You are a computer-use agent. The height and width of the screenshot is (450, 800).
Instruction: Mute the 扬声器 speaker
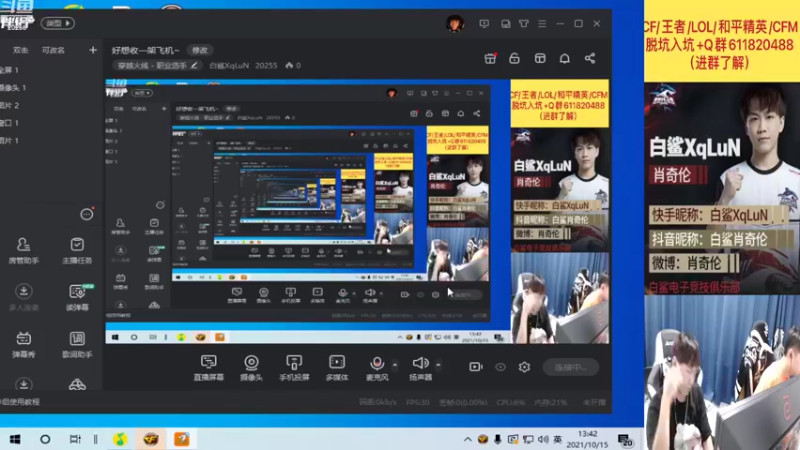point(420,367)
